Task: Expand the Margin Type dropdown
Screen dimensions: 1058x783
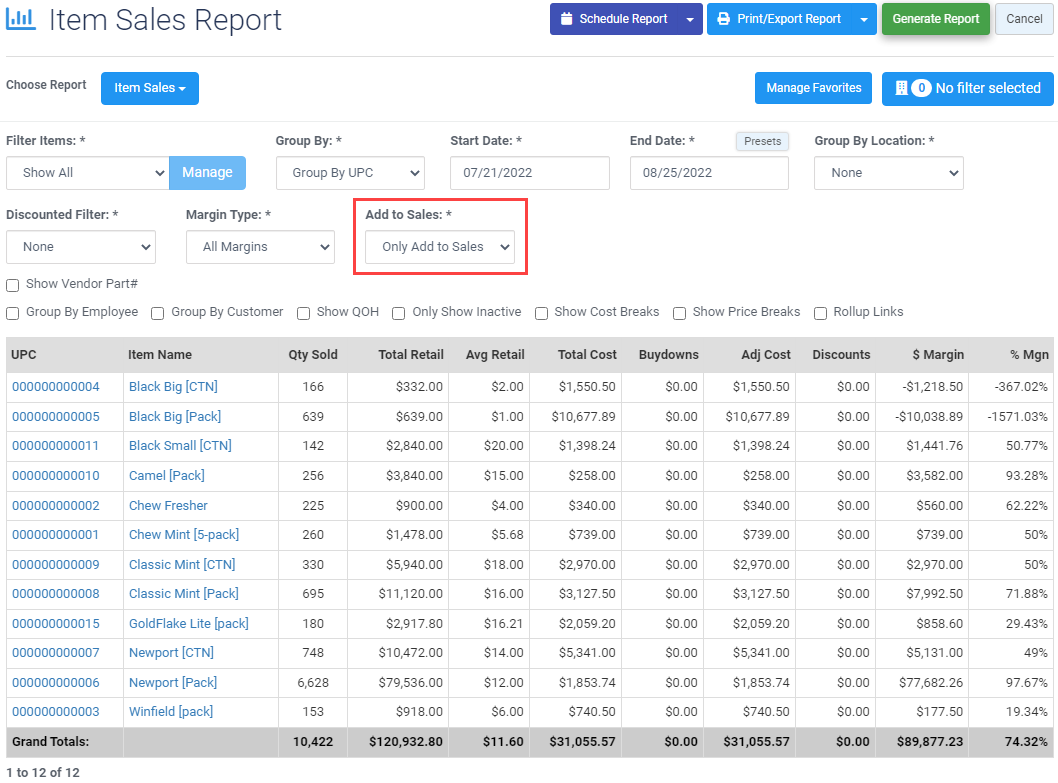Action: (260, 247)
